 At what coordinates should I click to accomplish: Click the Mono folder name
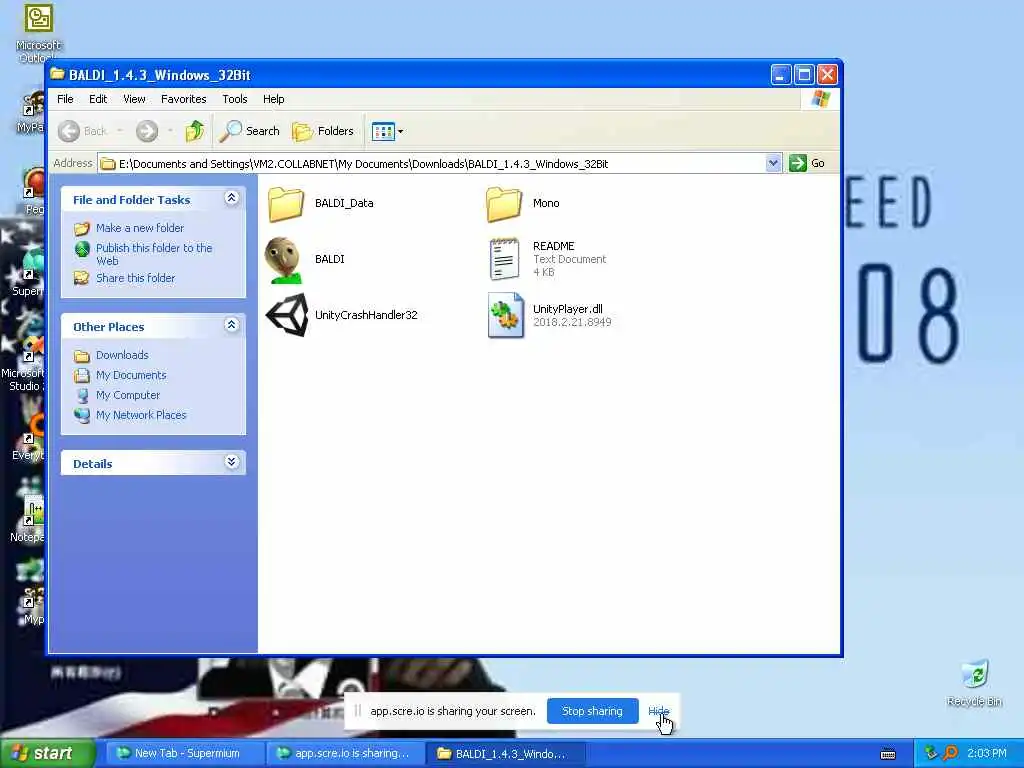point(546,203)
